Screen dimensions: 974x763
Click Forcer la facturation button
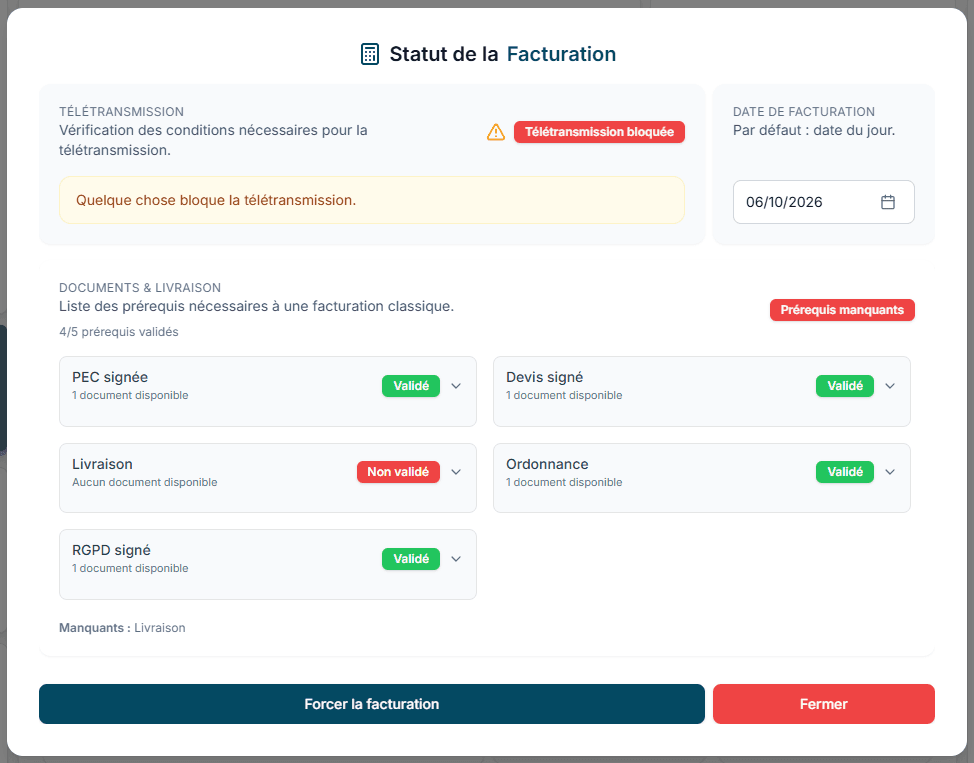tap(371, 704)
